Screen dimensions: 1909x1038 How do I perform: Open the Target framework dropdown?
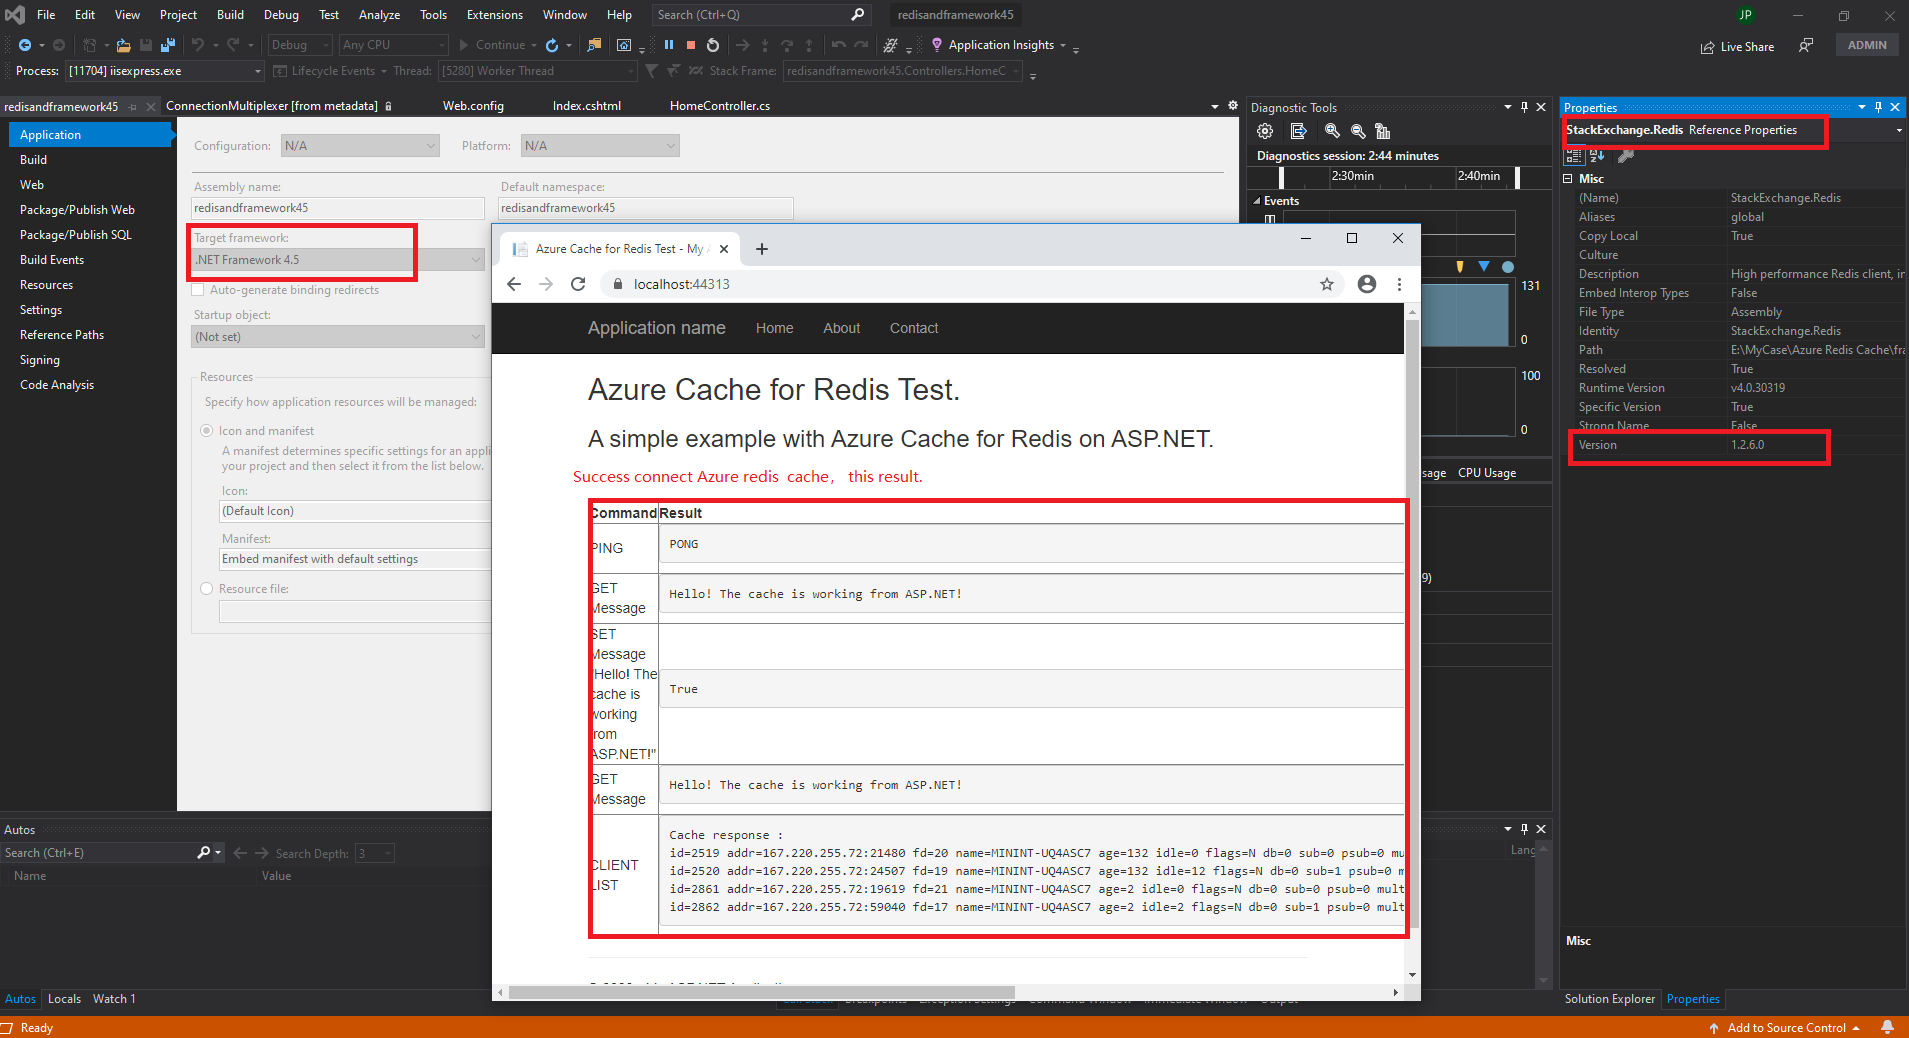pos(338,260)
